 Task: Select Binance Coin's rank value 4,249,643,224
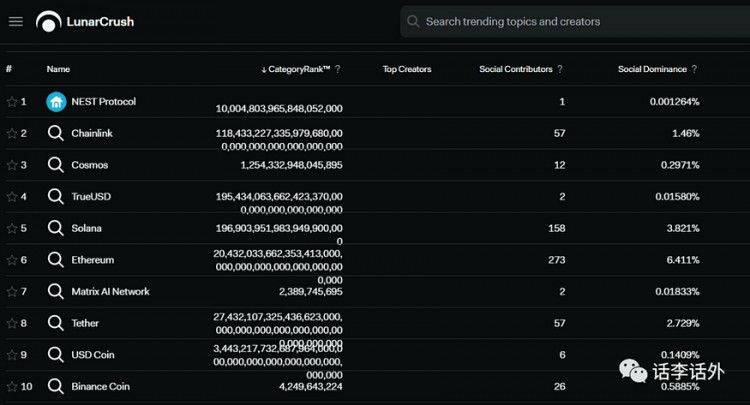[x=311, y=386]
